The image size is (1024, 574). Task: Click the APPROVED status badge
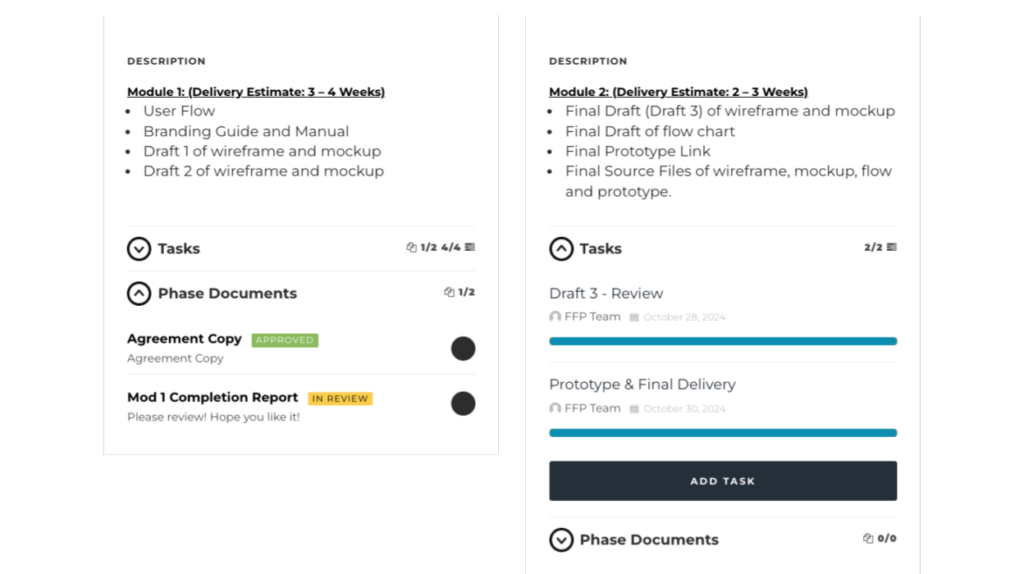point(285,340)
